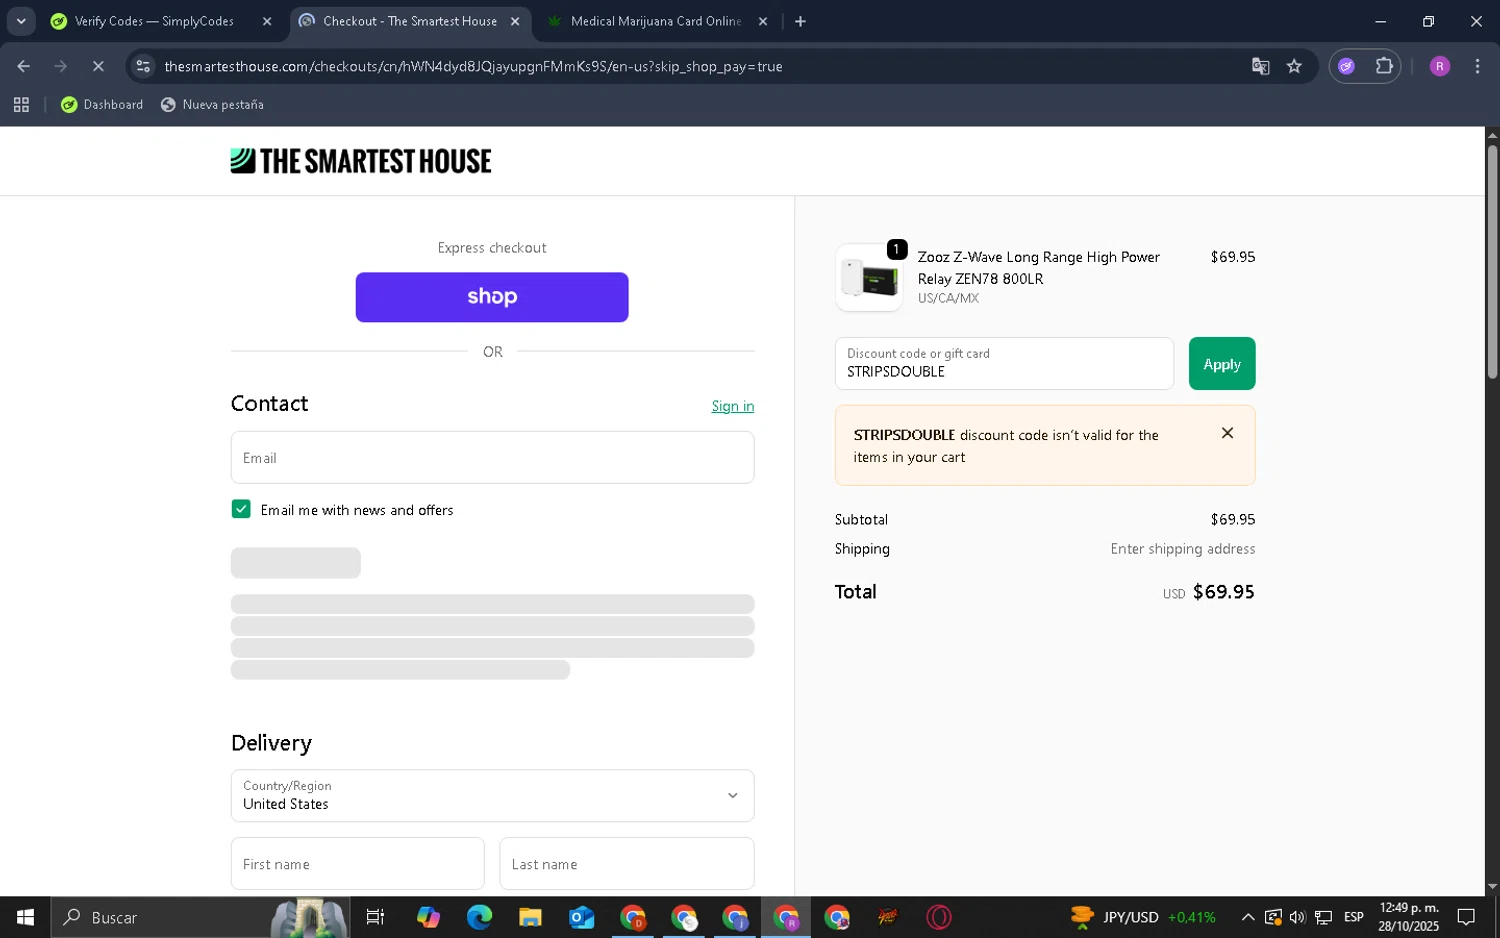Viewport: 1500px width, 938px height.
Task: Open File Explorer from taskbar
Action: pyautogui.click(x=530, y=917)
